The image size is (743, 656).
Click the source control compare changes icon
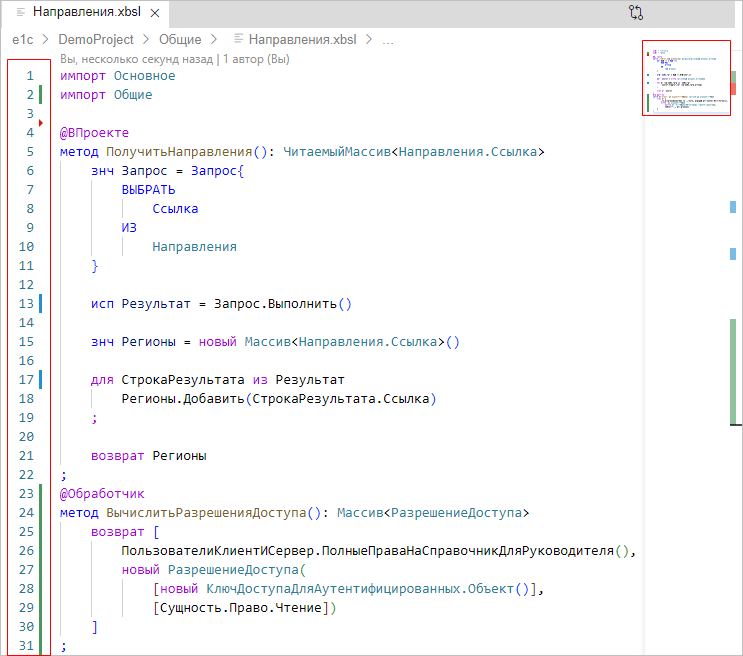tap(636, 14)
